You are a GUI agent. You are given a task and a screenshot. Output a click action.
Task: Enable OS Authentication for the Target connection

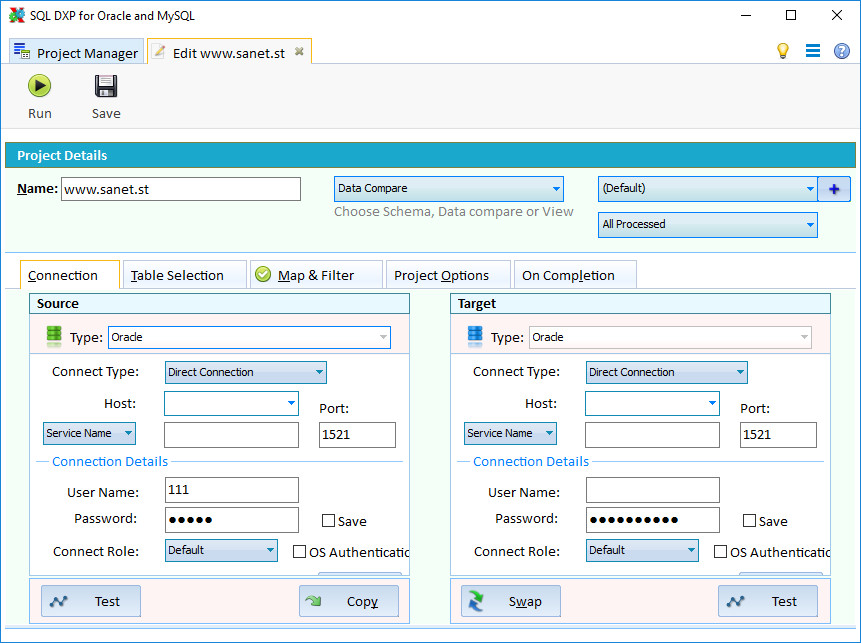[720, 551]
